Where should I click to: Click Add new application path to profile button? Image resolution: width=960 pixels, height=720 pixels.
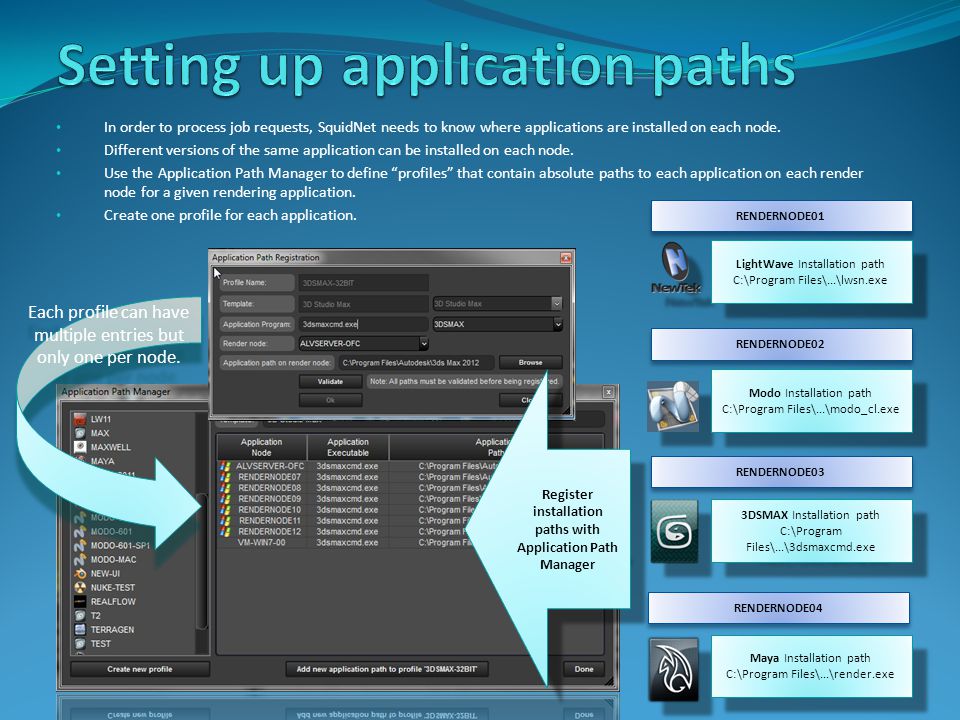[386, 669]
